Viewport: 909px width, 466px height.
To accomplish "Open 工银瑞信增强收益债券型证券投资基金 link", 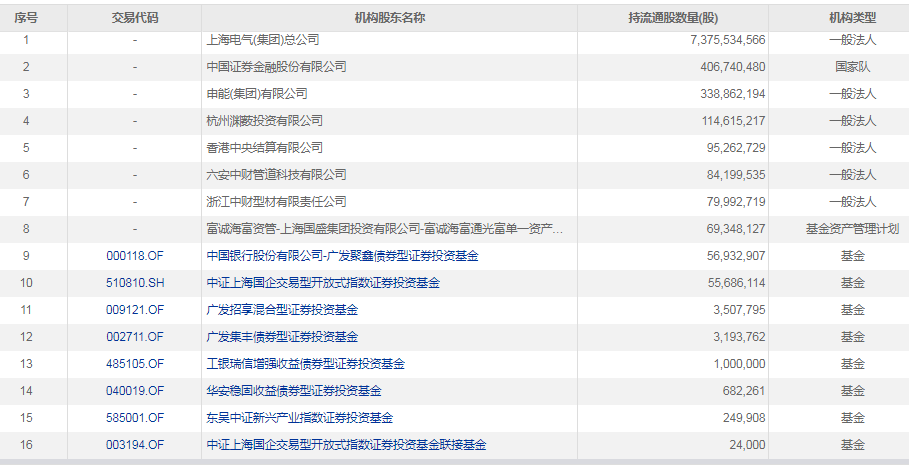I will click(x=306, y=364).
